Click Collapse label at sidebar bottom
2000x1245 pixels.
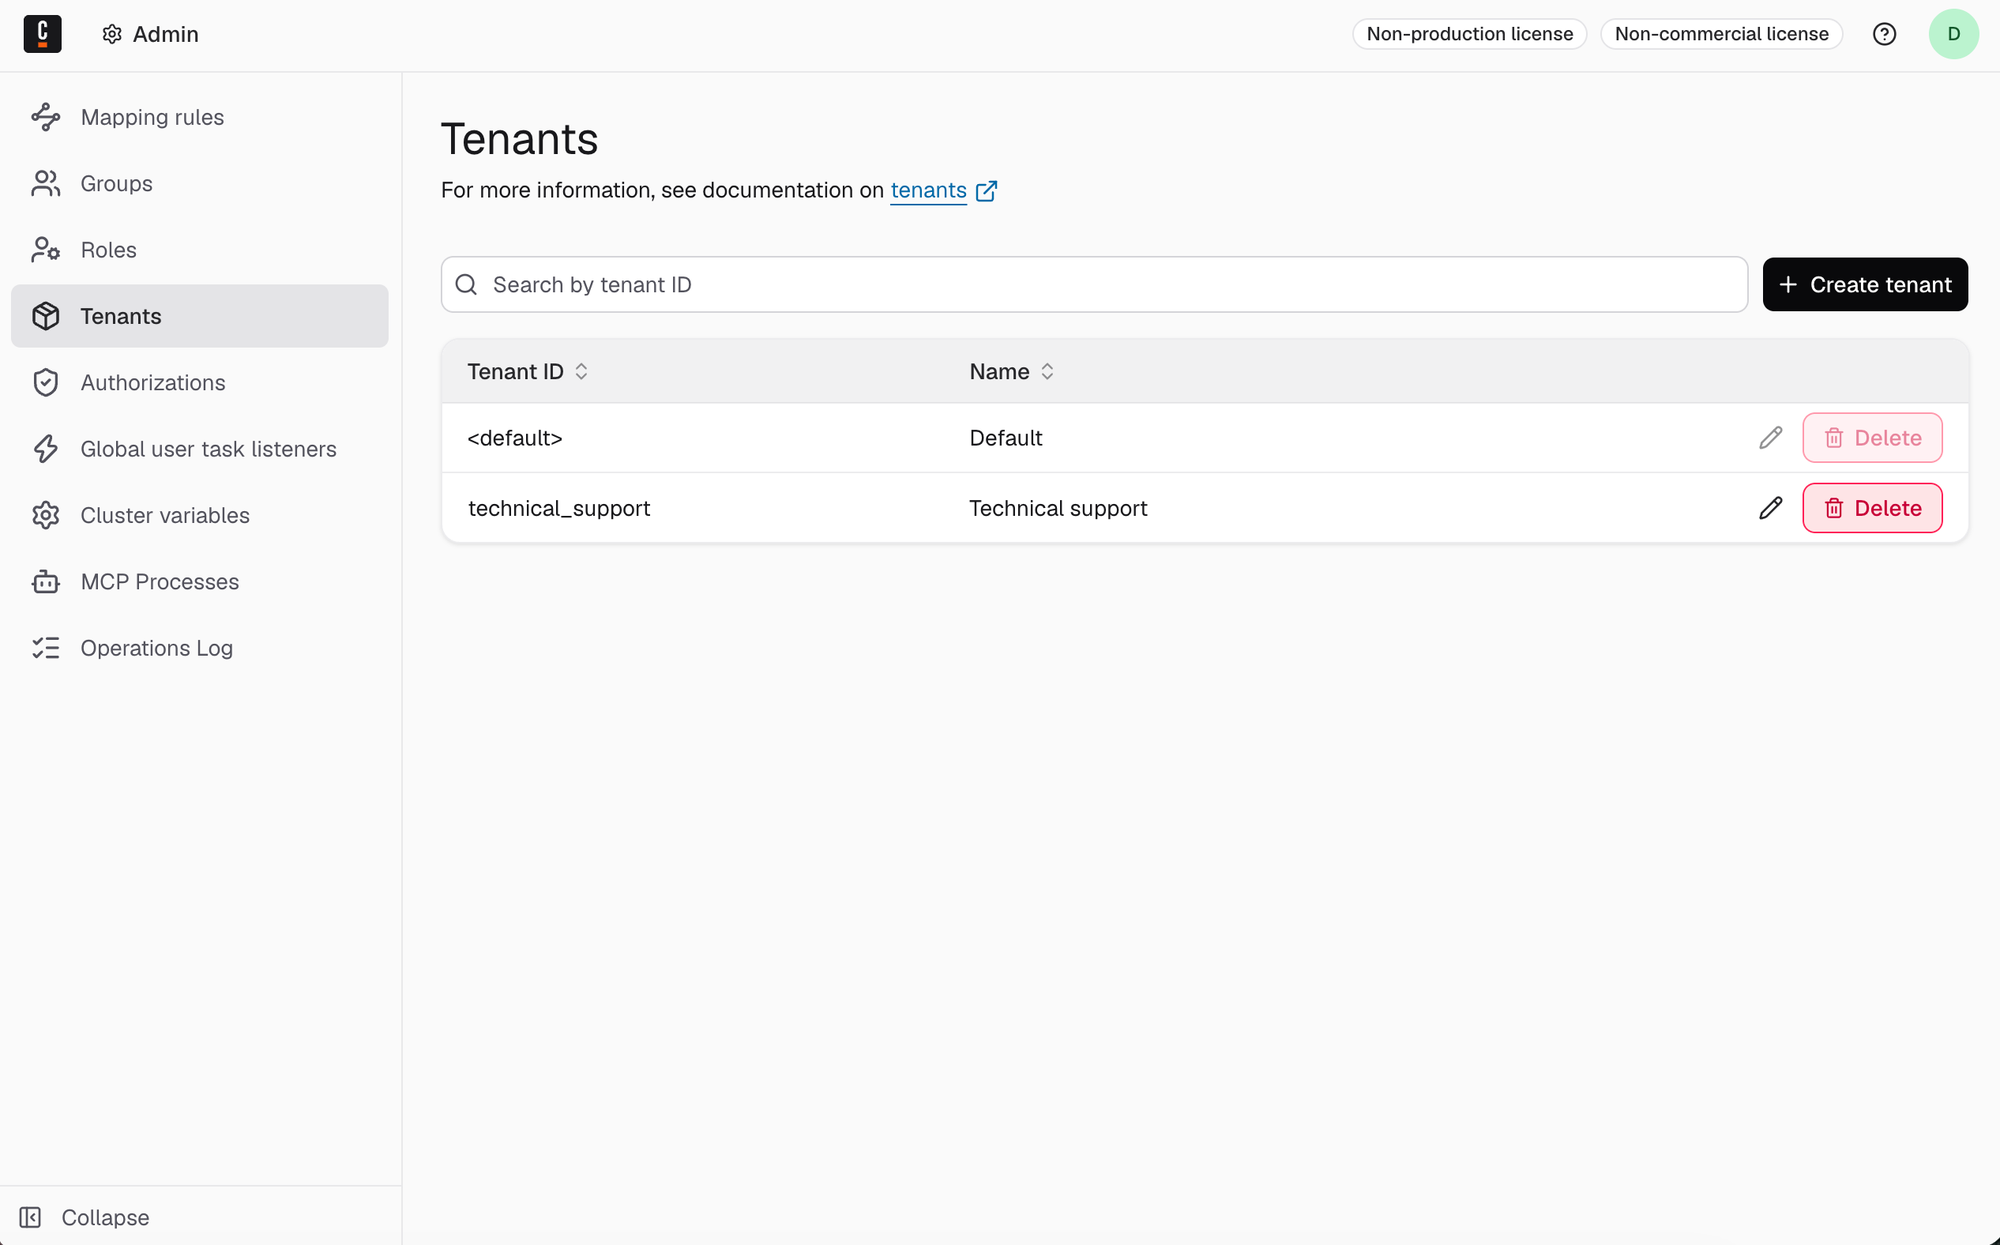(x=105, y=1217)
